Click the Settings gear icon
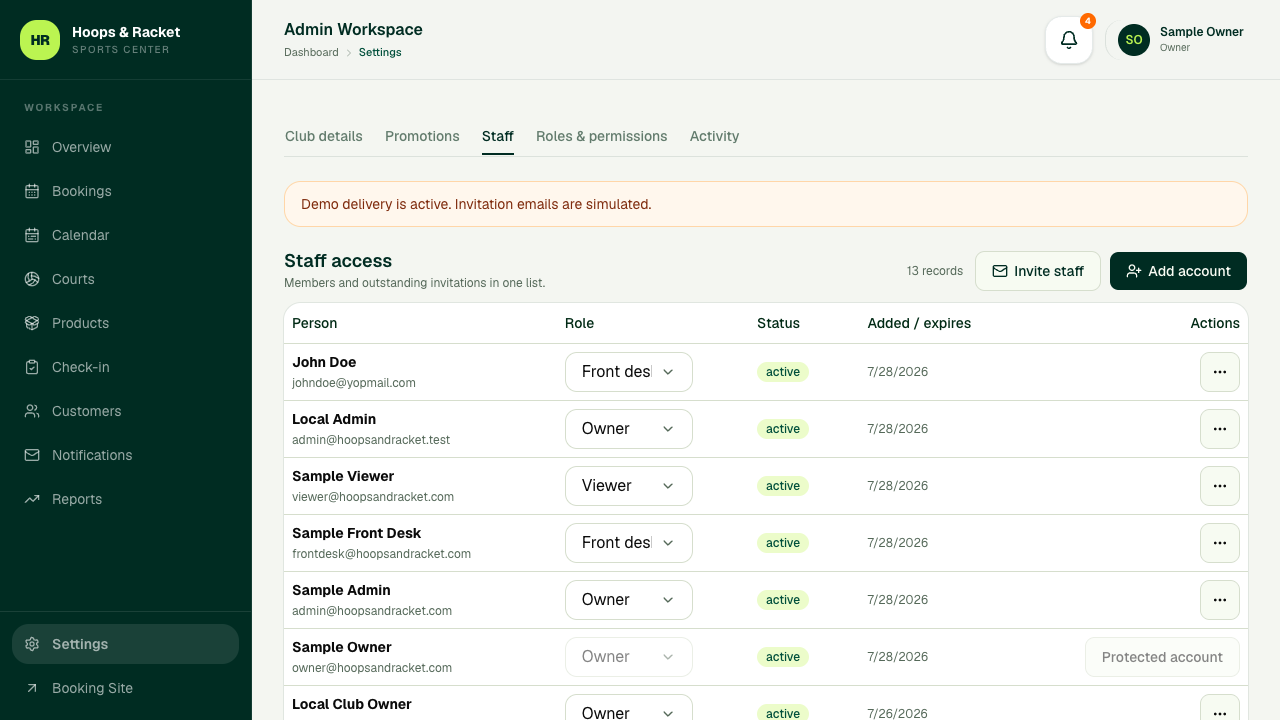The image size is (1280, 720). [32, 644]
